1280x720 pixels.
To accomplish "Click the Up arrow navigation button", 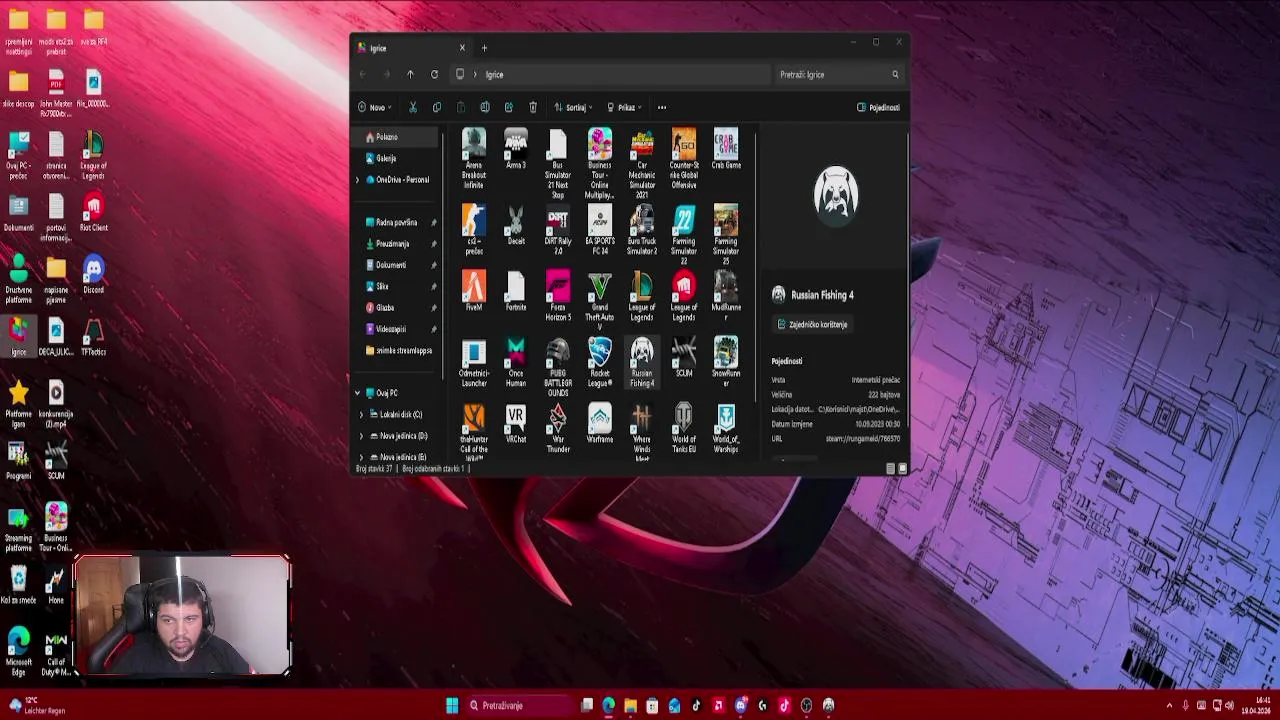I will click(410, 74).
